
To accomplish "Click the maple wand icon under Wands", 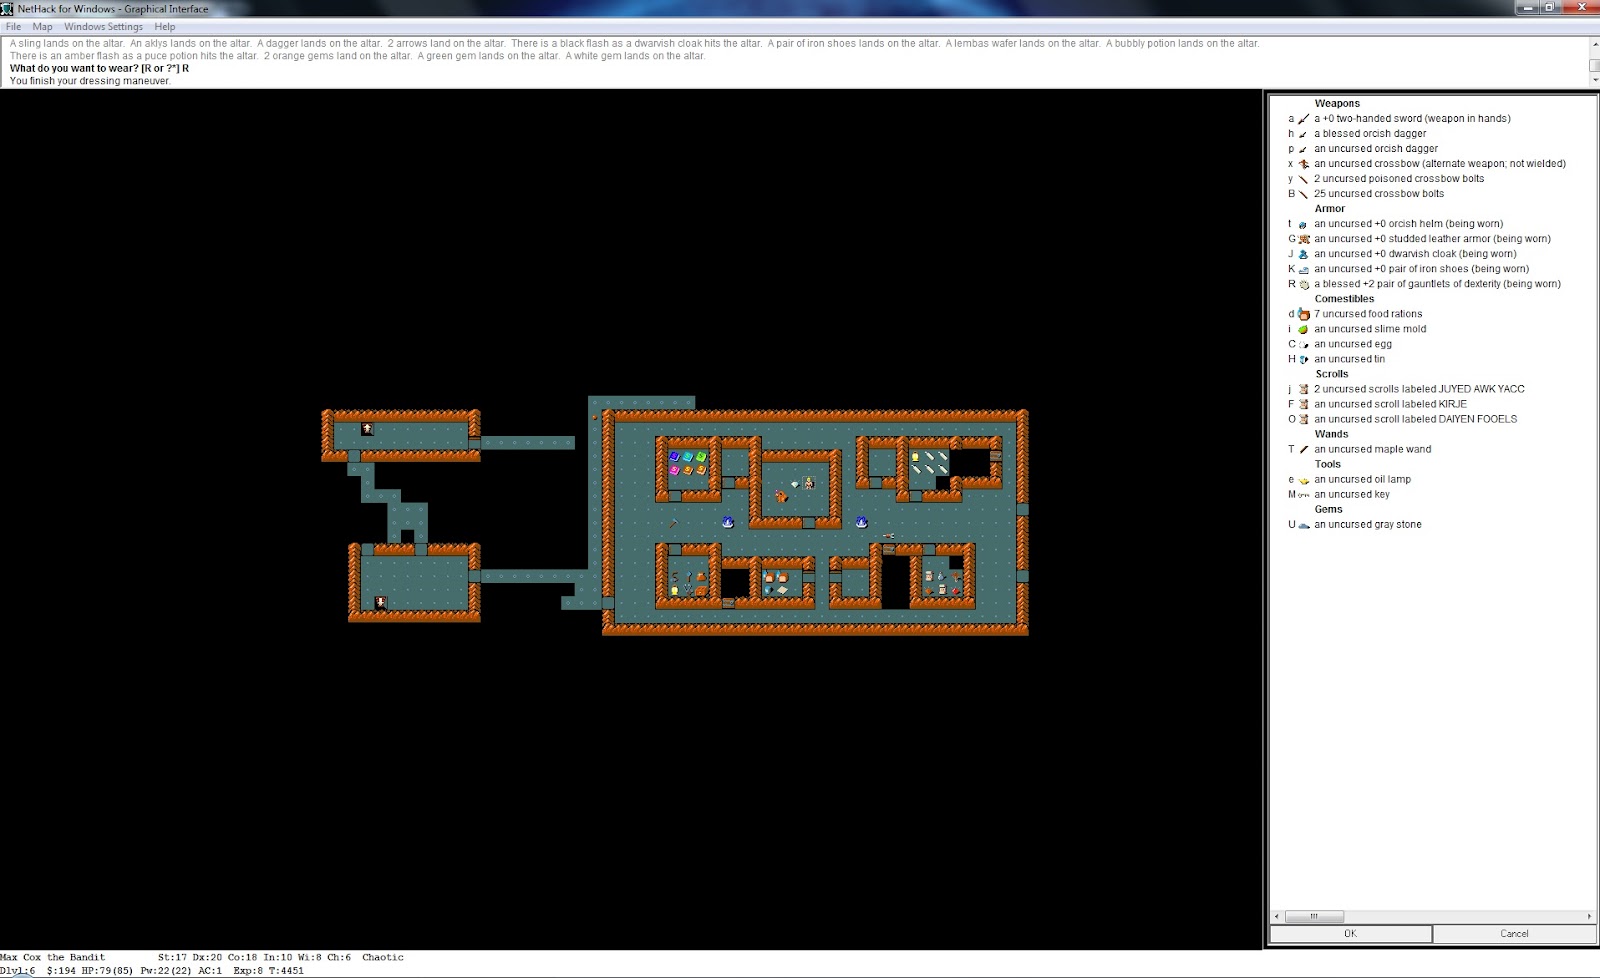I will tap(1302, 449).
